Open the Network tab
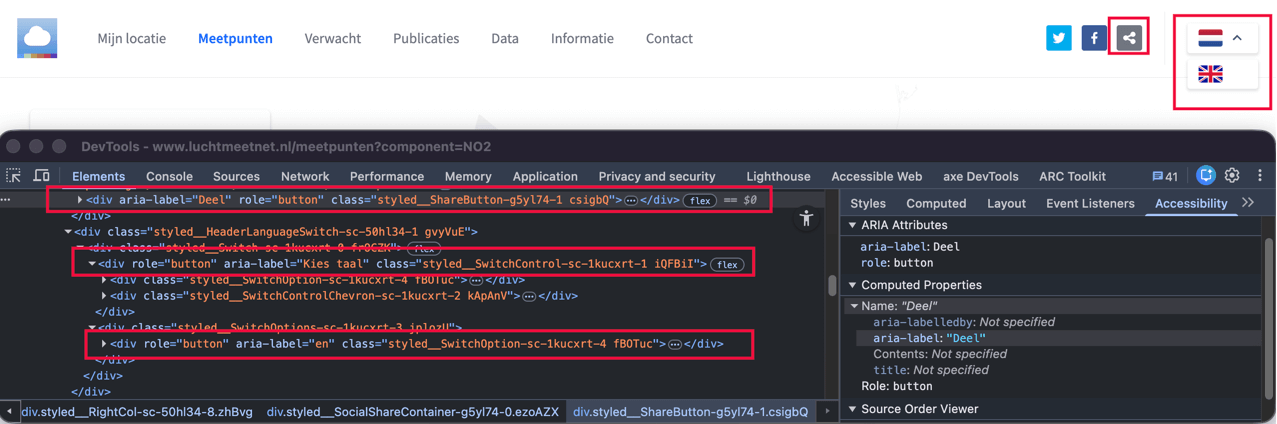The height and width of the screenshot is (424, 1277). tap(305, 176)
